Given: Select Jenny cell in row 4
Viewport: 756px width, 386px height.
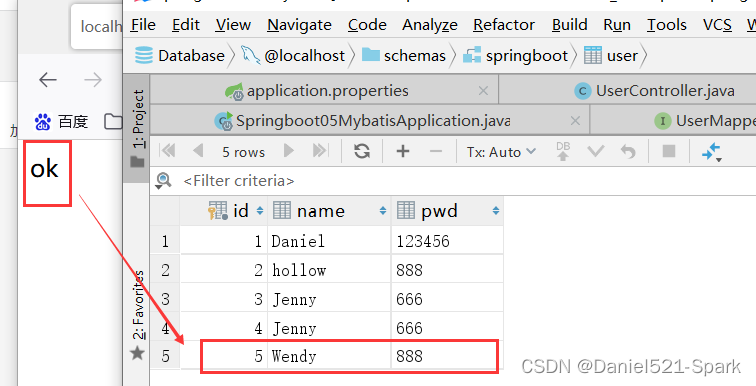Looking at the screenshot, I should coord(329,328).
